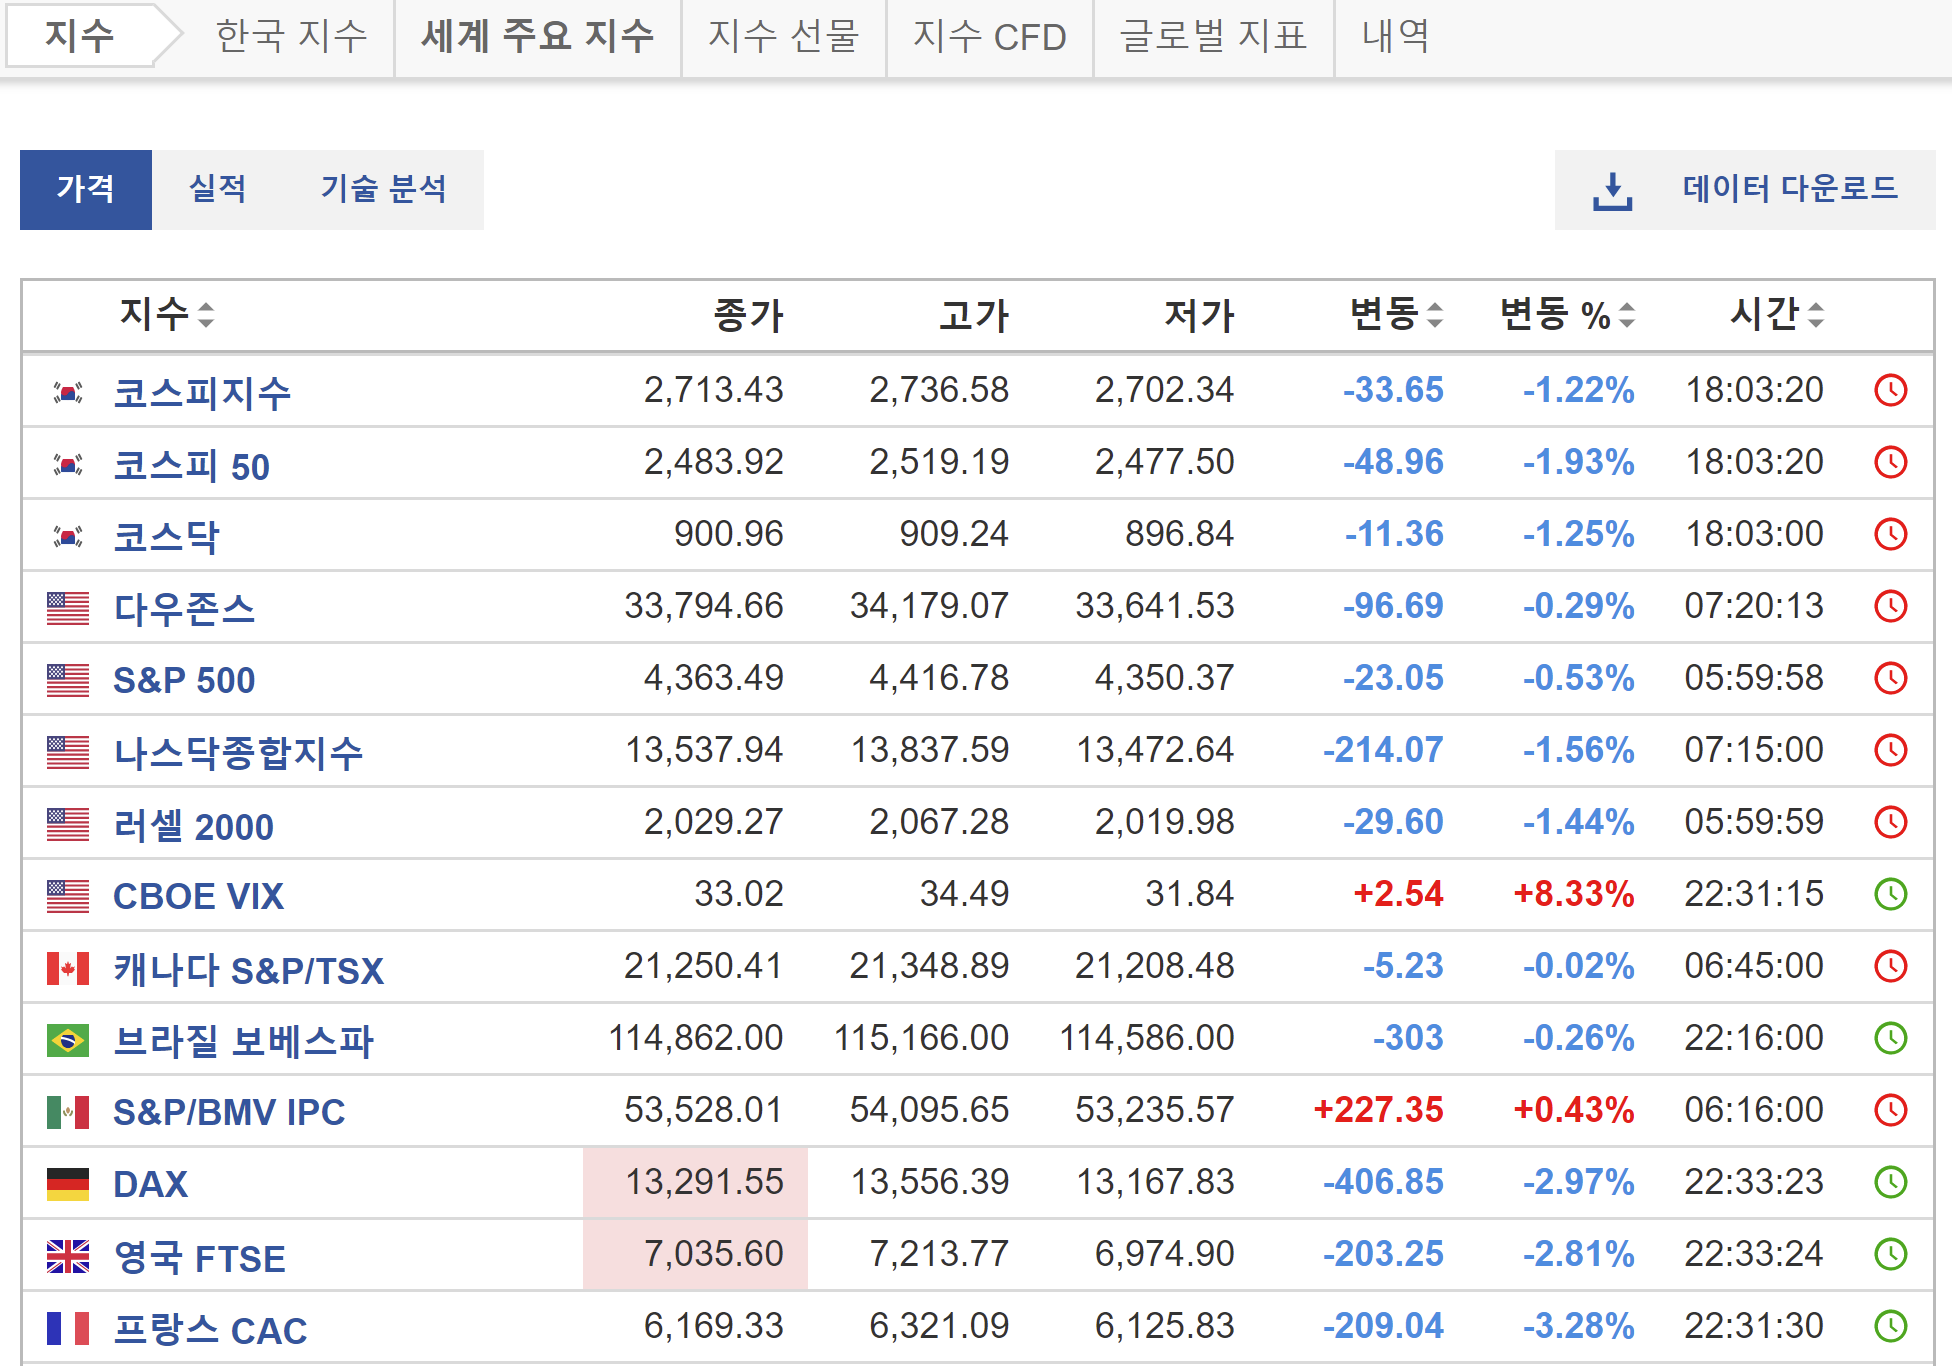Sort table by 지수 column arrows

(x=206, y=315)
